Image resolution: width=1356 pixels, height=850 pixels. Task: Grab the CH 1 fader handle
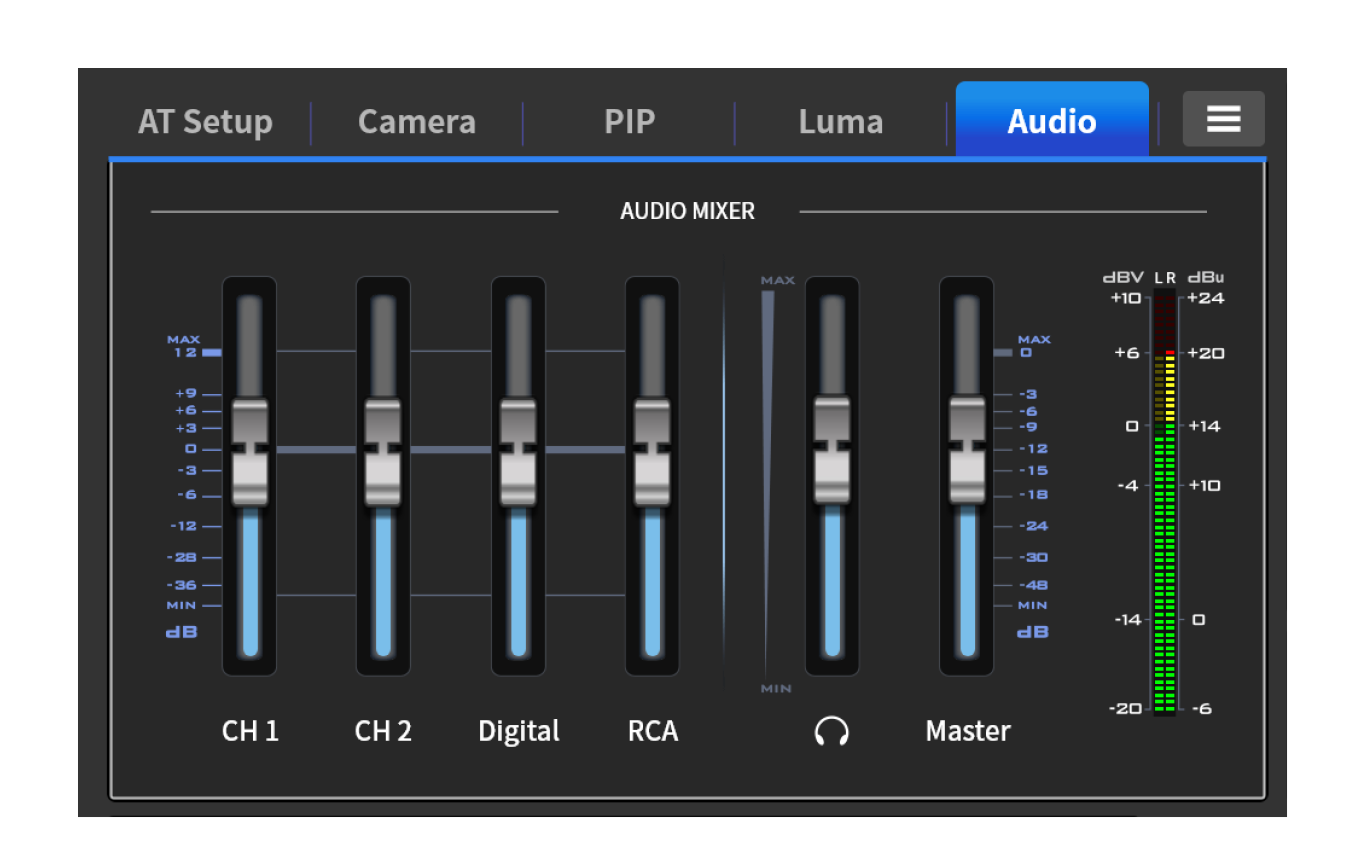point(250,452)
